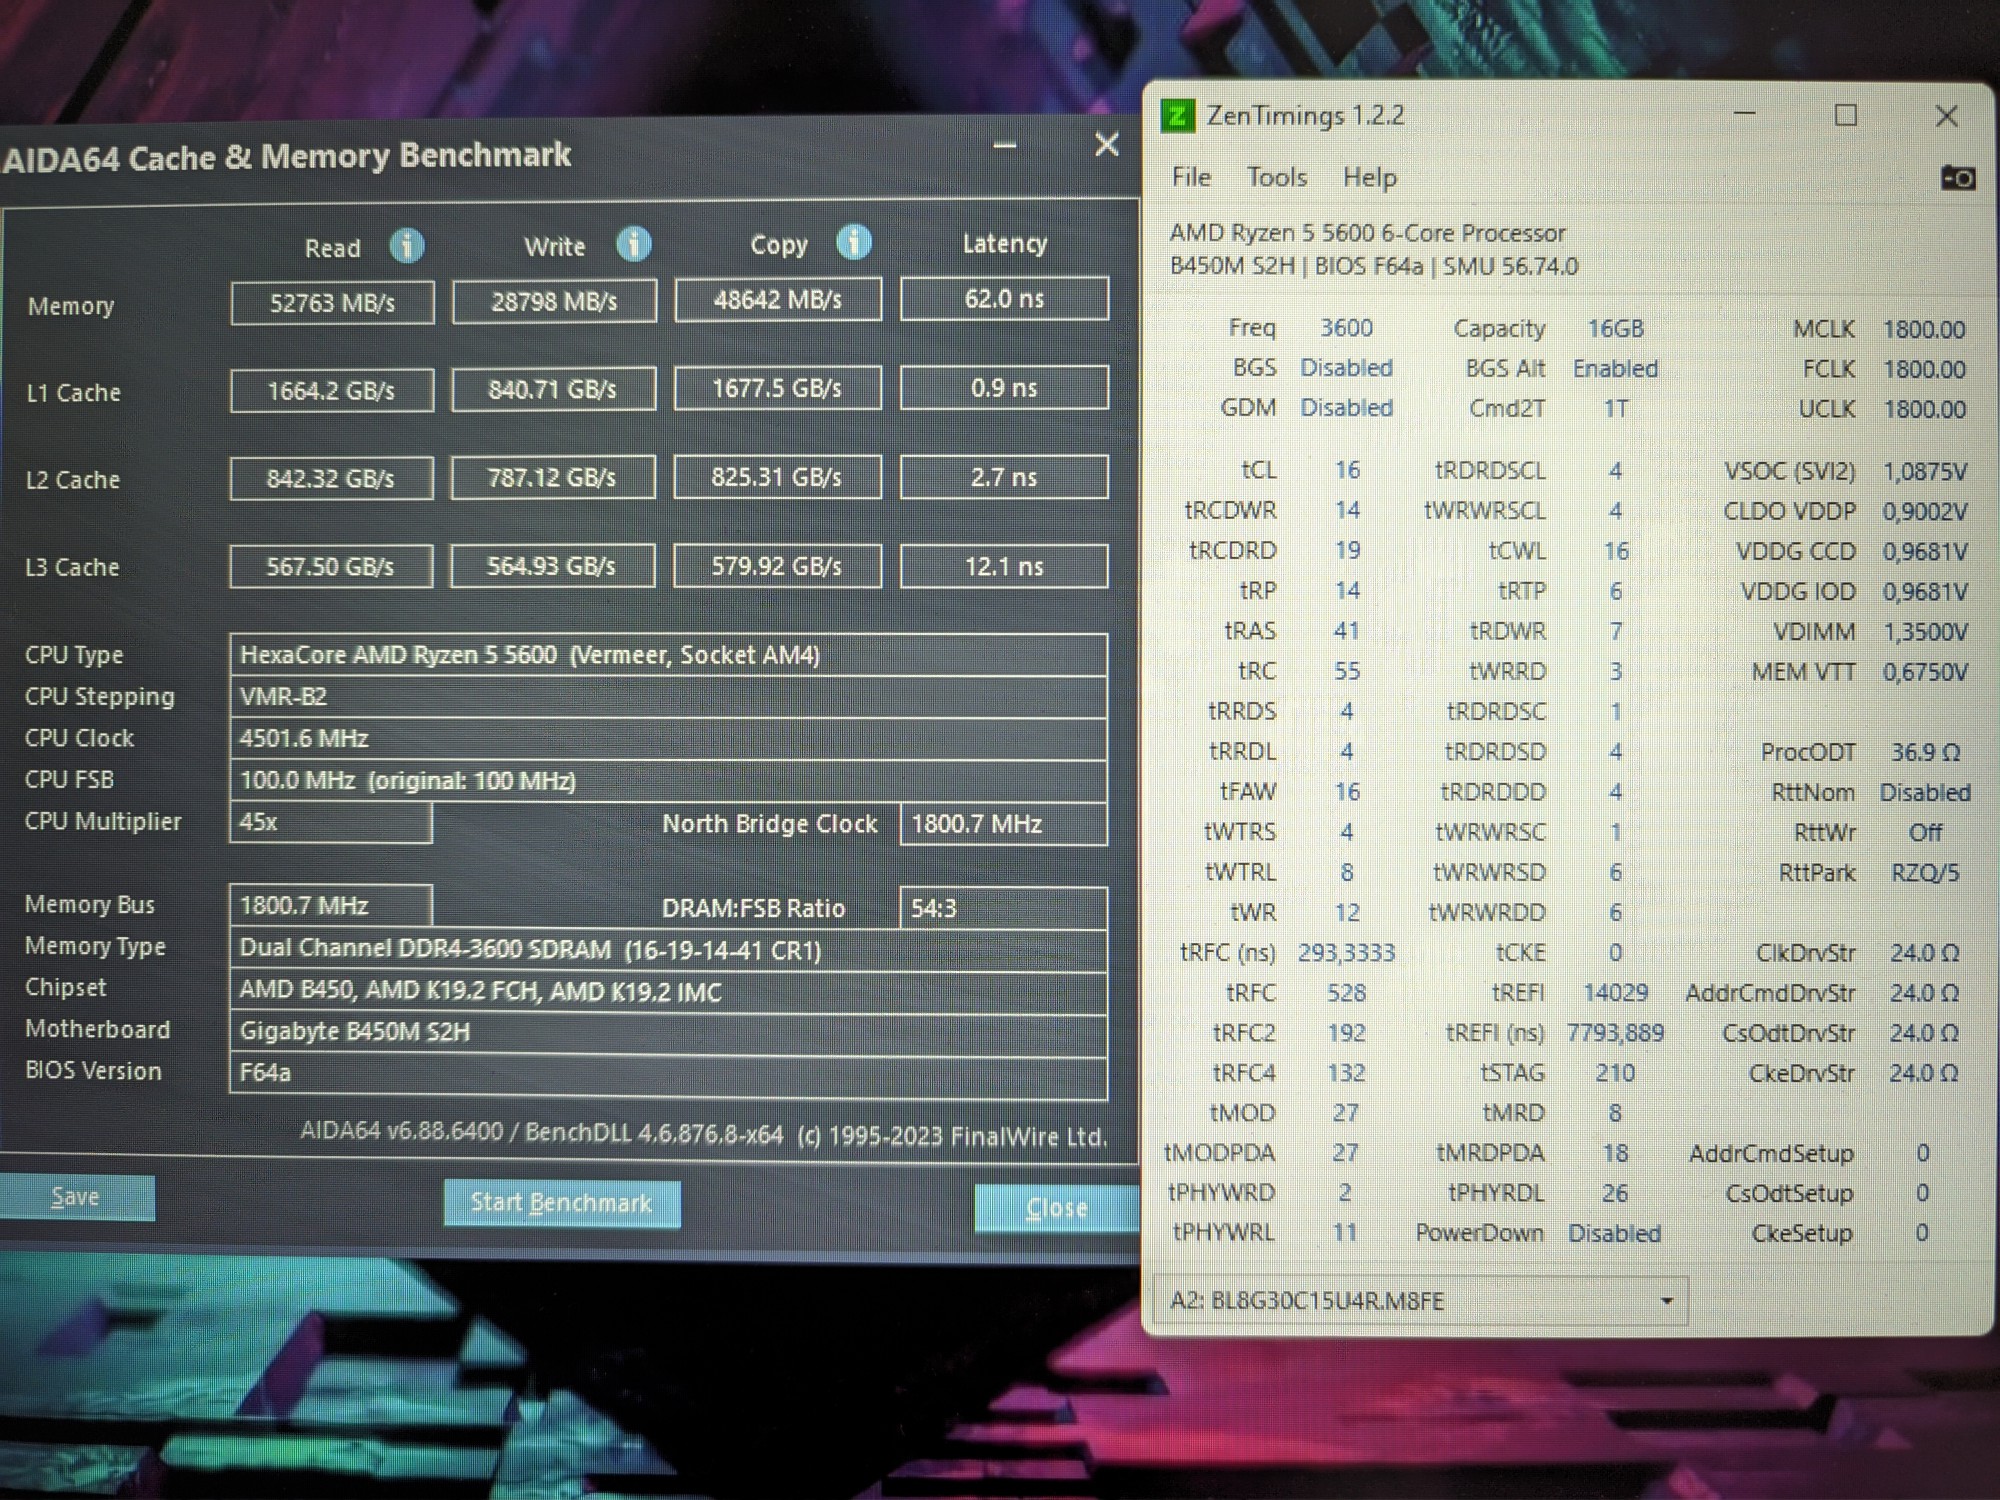Click the green ZenTimings app logo
Image resolution: width=2000 pixels, height=1500 pixels.
[x=1178, y=116]
